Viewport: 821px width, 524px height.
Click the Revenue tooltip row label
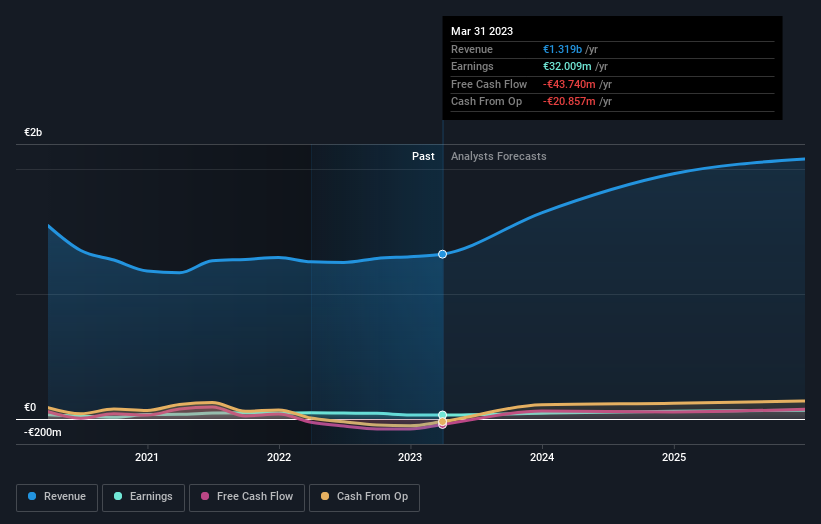472,49
